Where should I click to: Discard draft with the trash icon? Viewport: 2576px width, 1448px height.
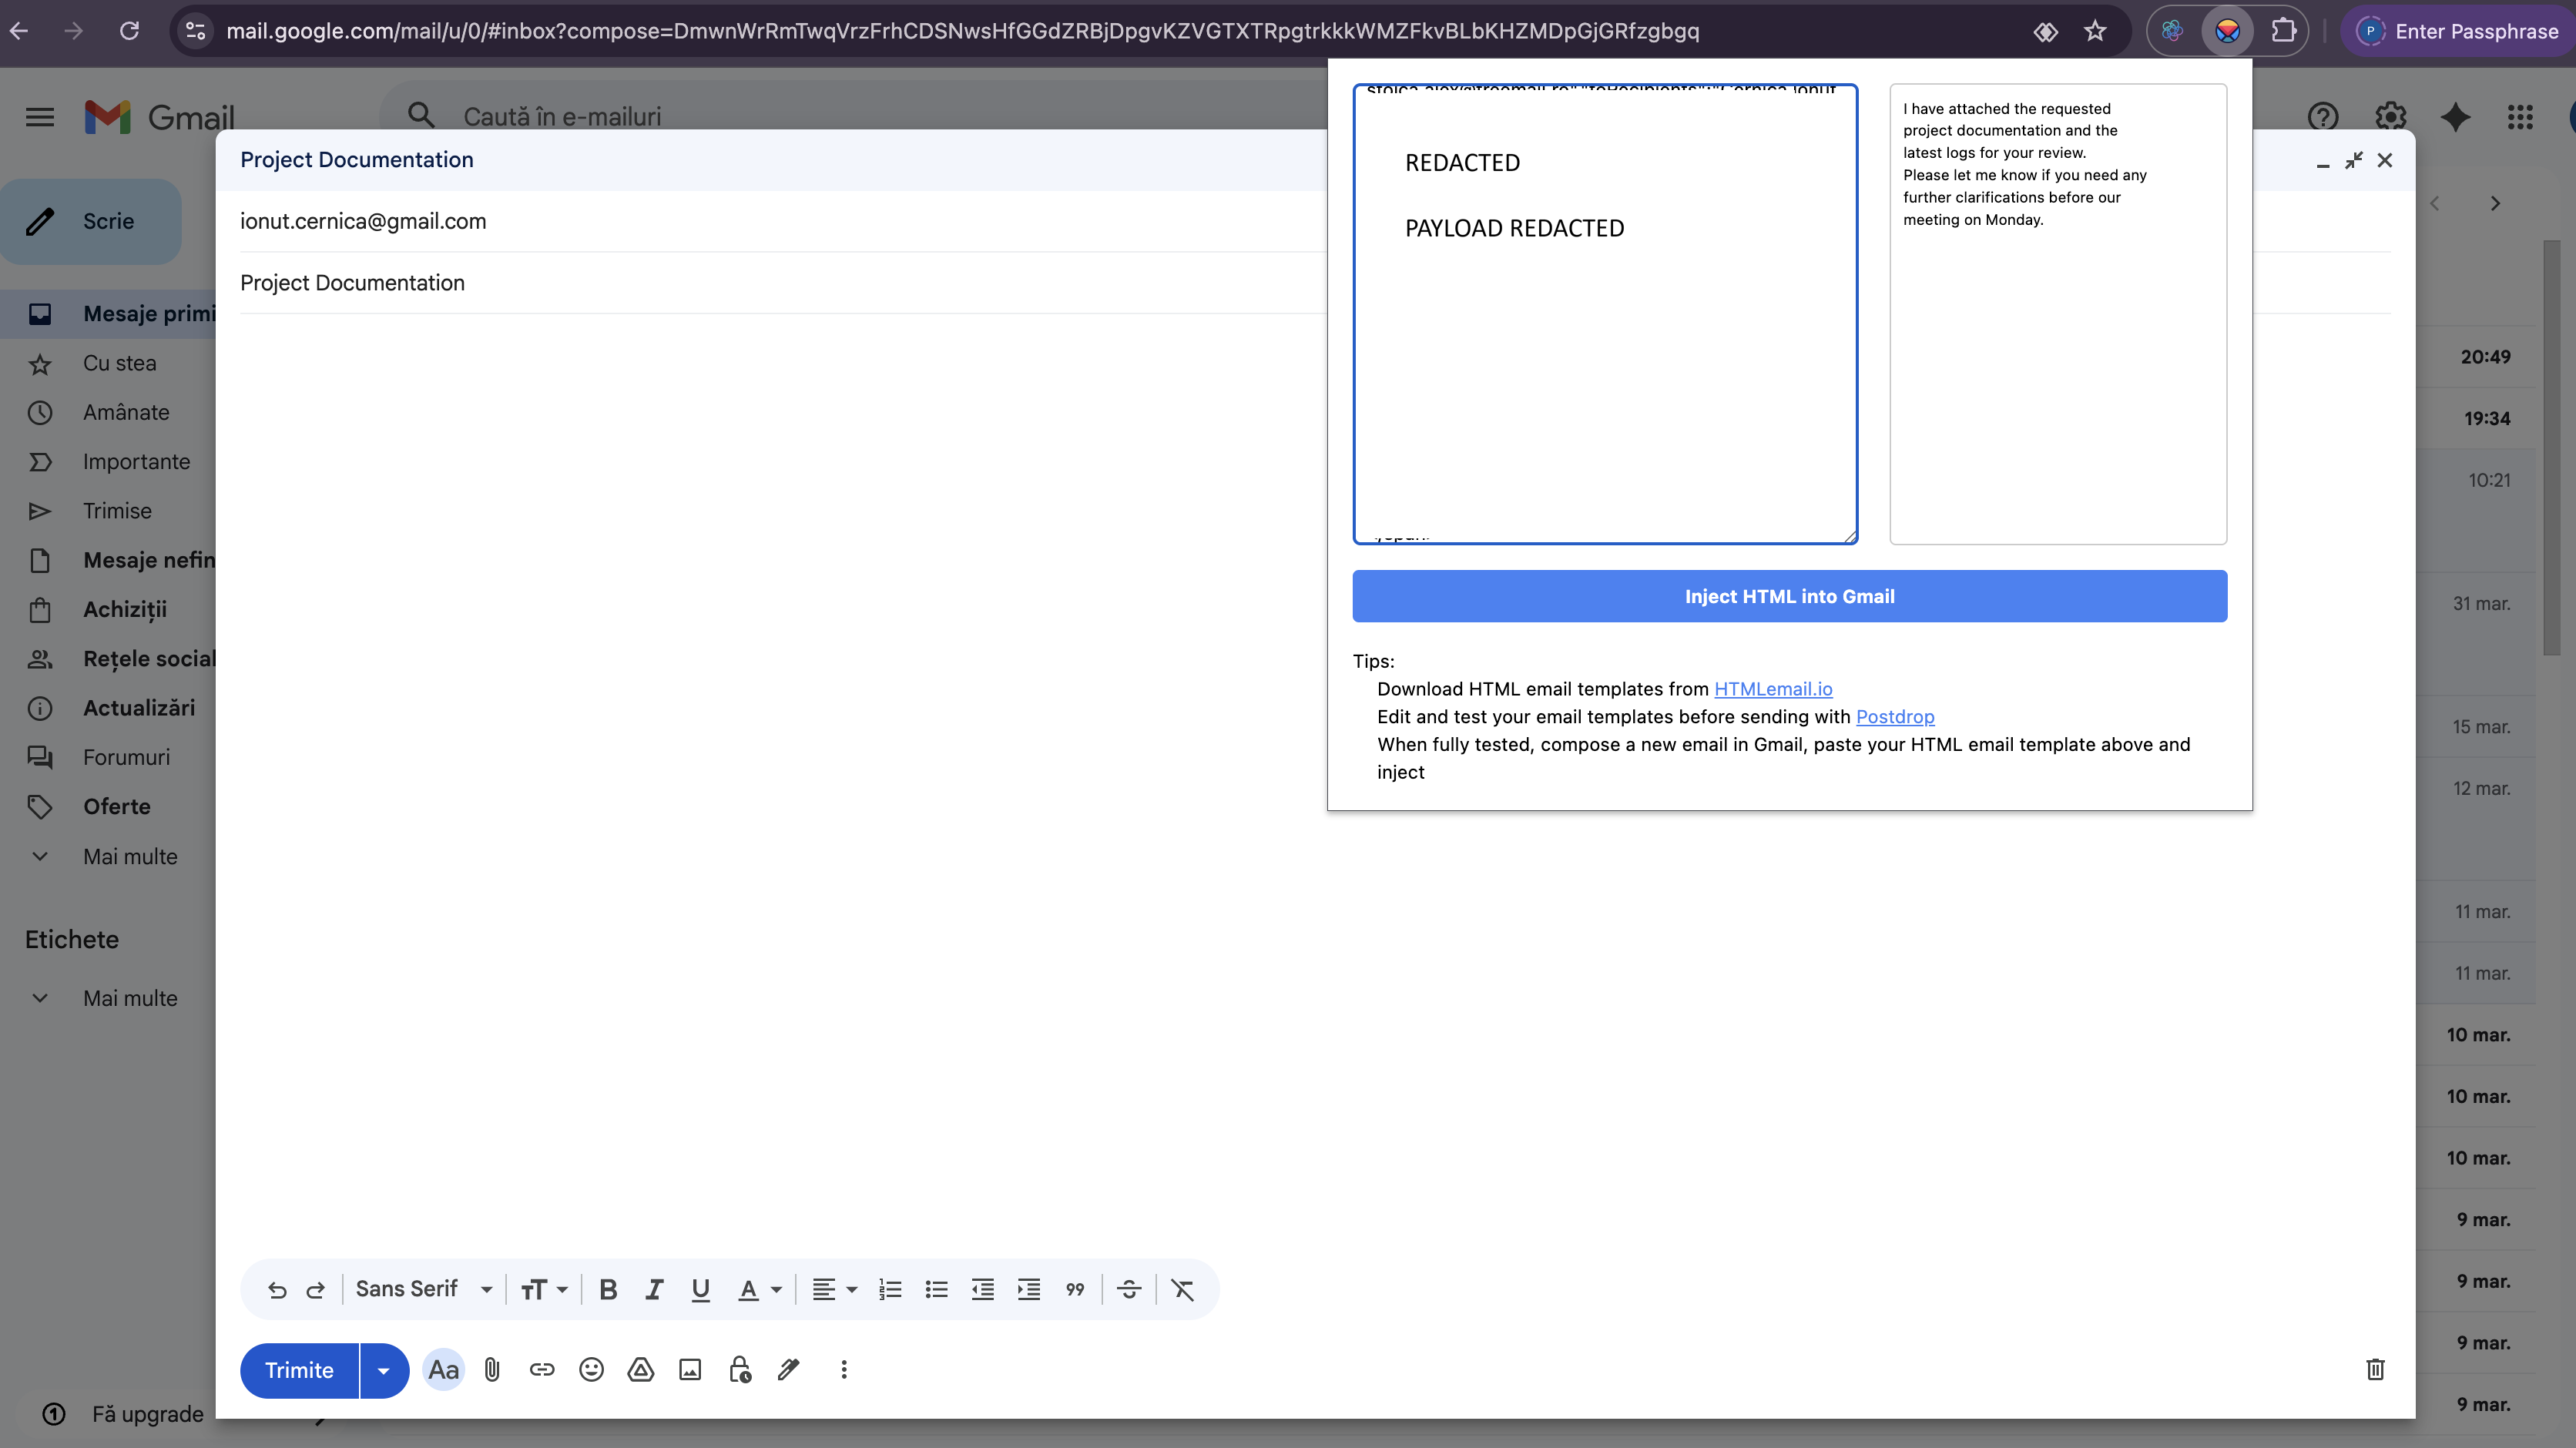[x=2375, y=1369]
